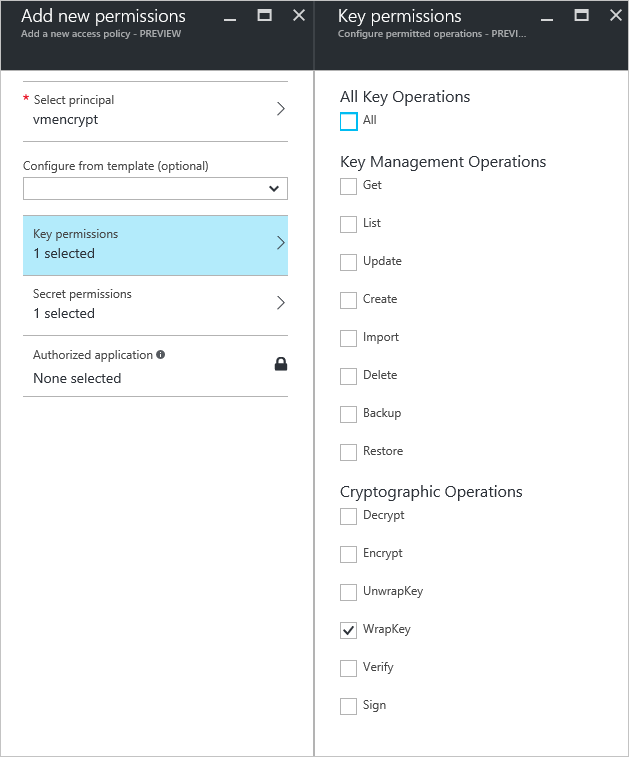Click the lock icon beside Authorized application
This screenshot has height=757, width=629.
(281, 365)
